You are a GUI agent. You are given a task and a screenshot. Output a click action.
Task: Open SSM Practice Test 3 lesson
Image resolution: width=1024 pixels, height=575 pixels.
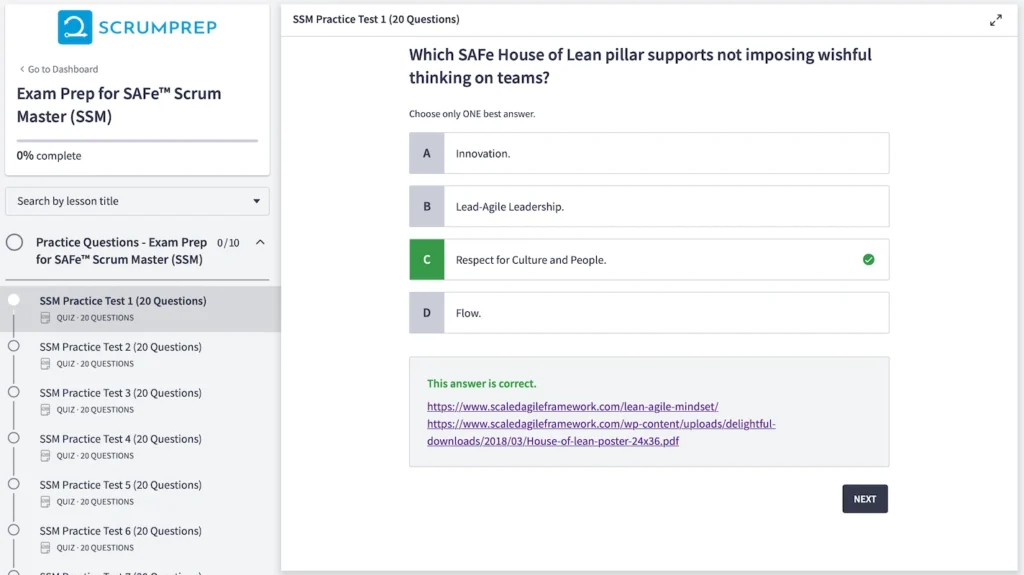(120, 393)
